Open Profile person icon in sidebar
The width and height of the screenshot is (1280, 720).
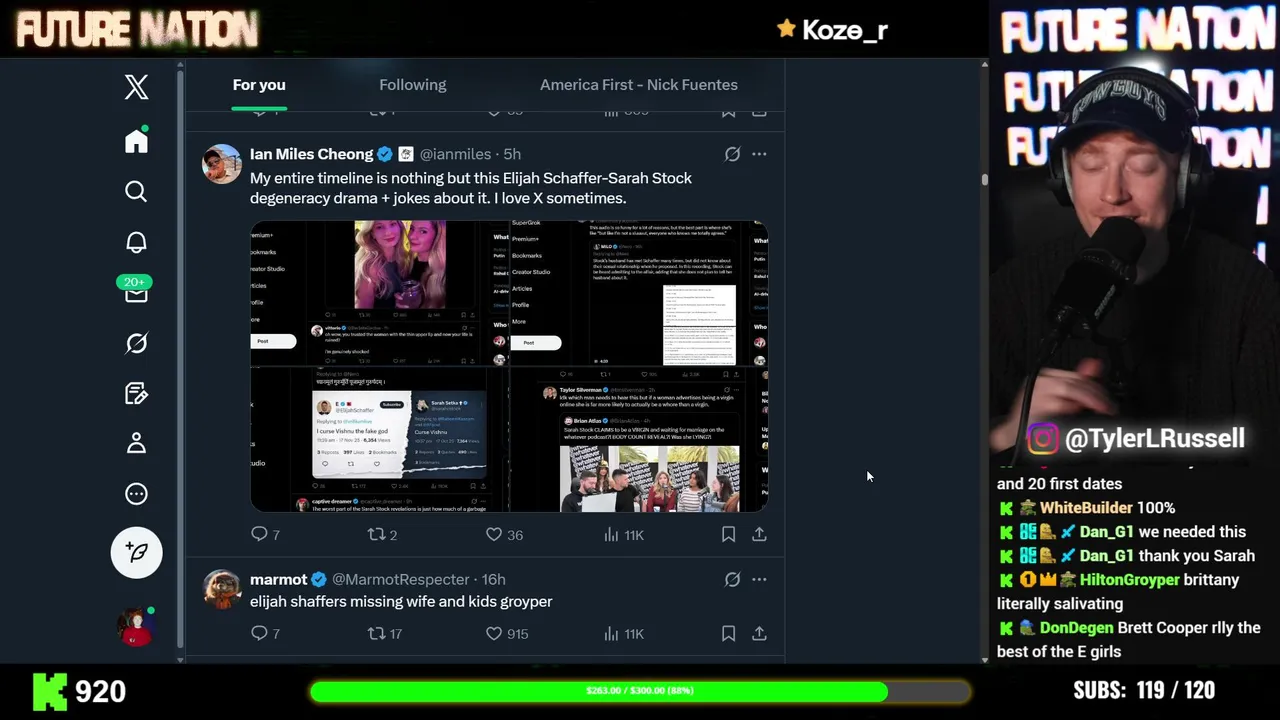(x=136, y=443)
